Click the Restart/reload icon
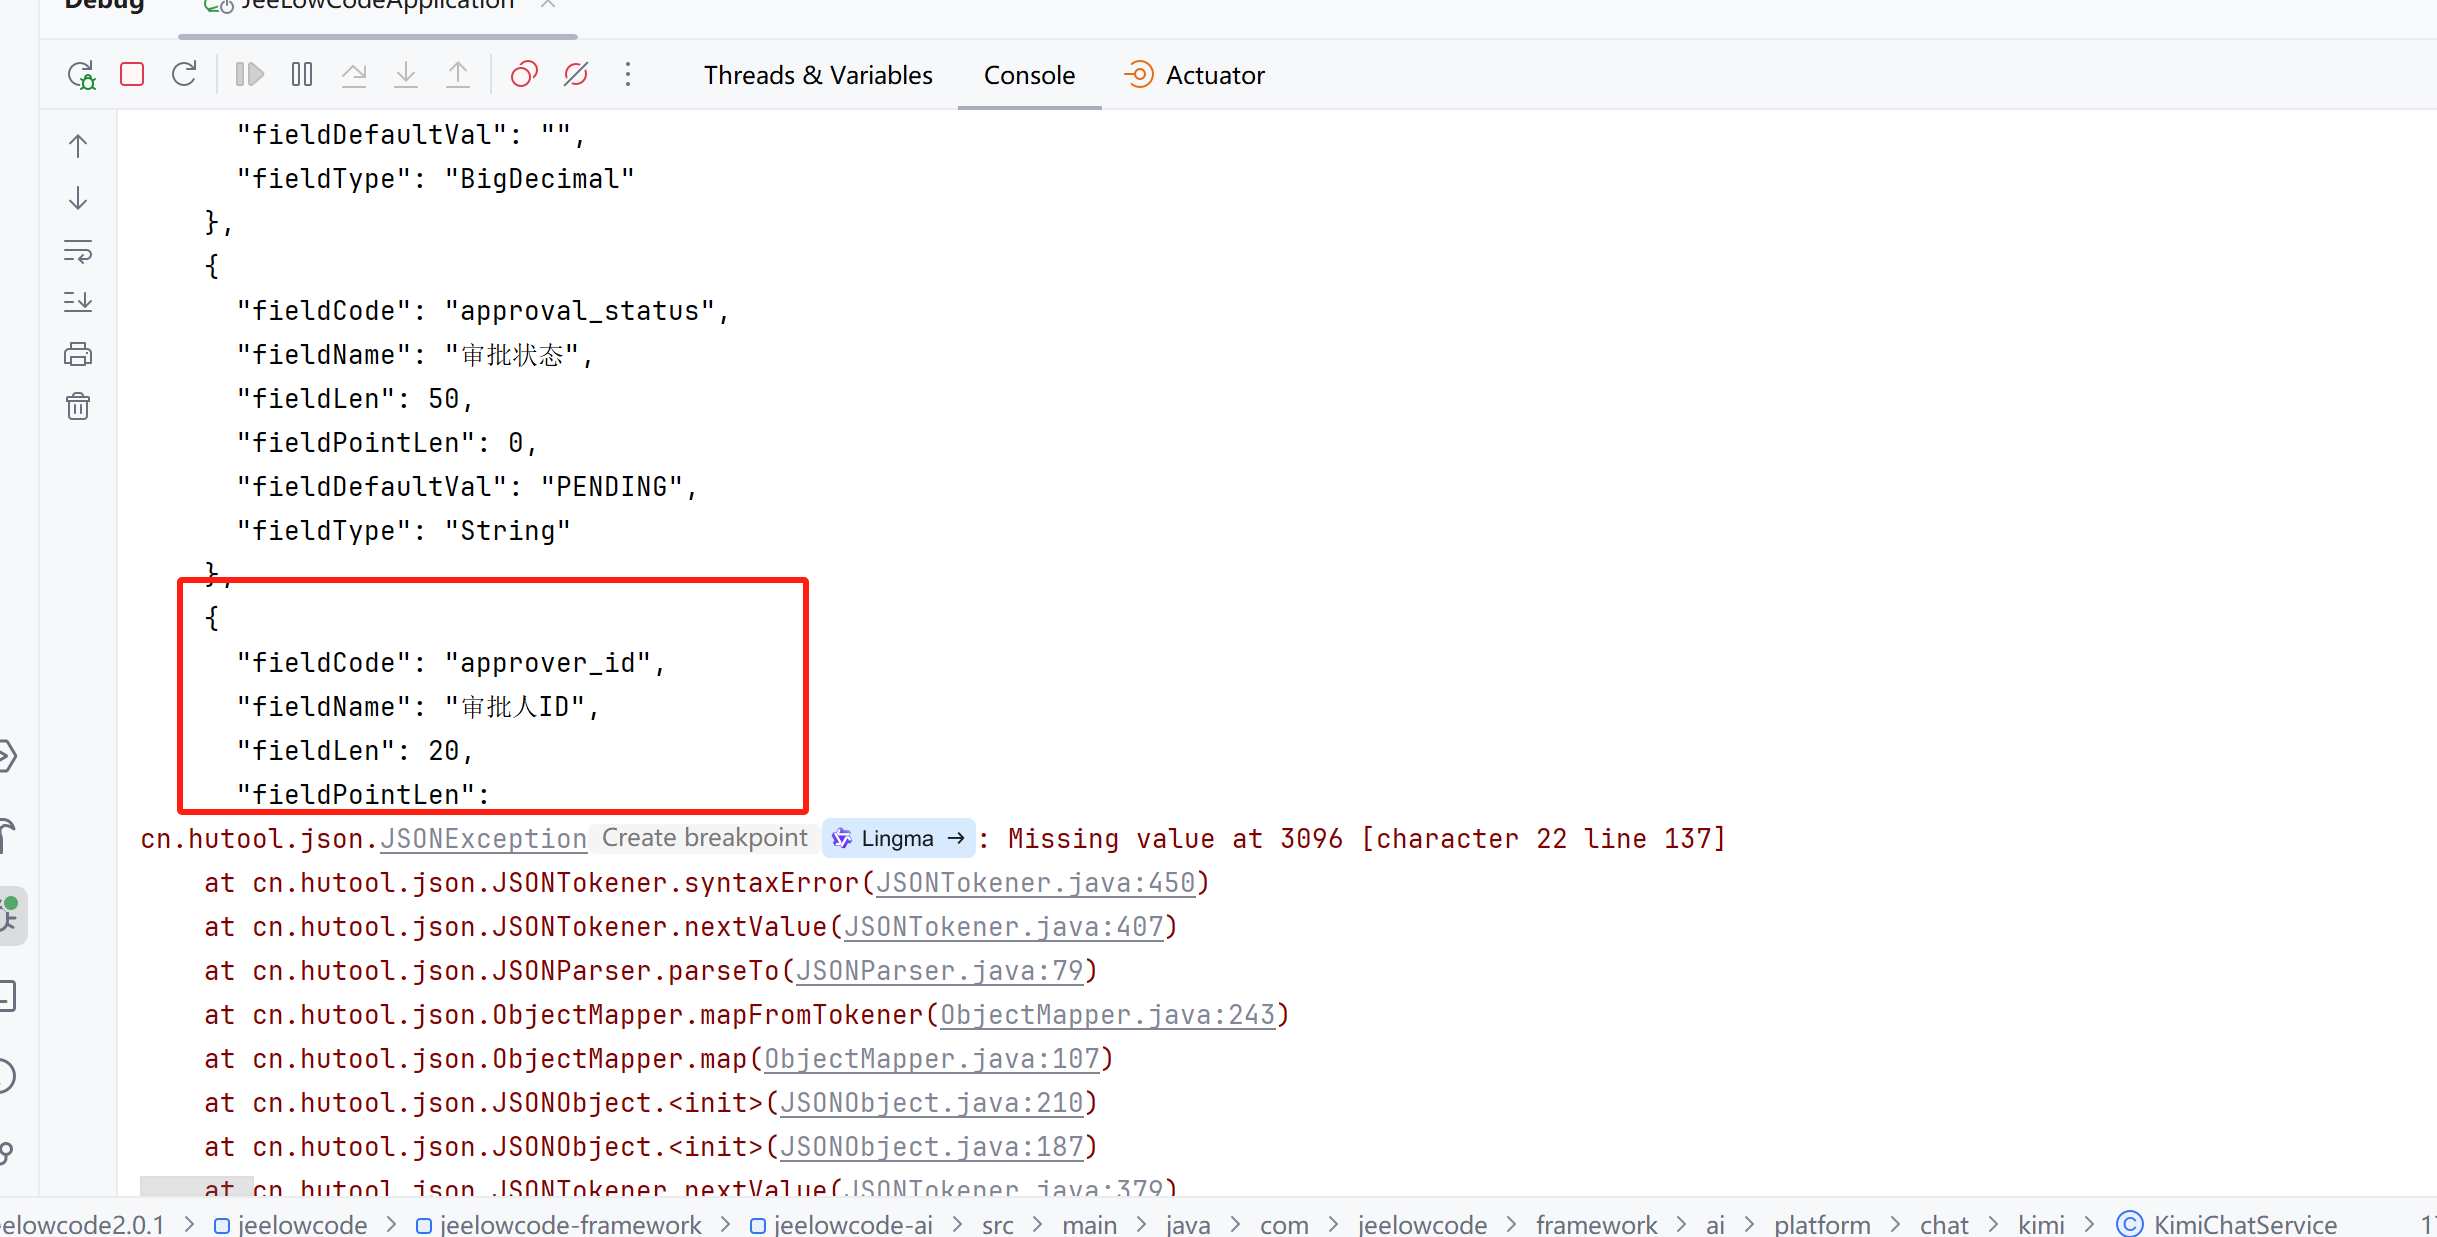Viewport: 2437px width, 1237px height. tap(184, 75)
